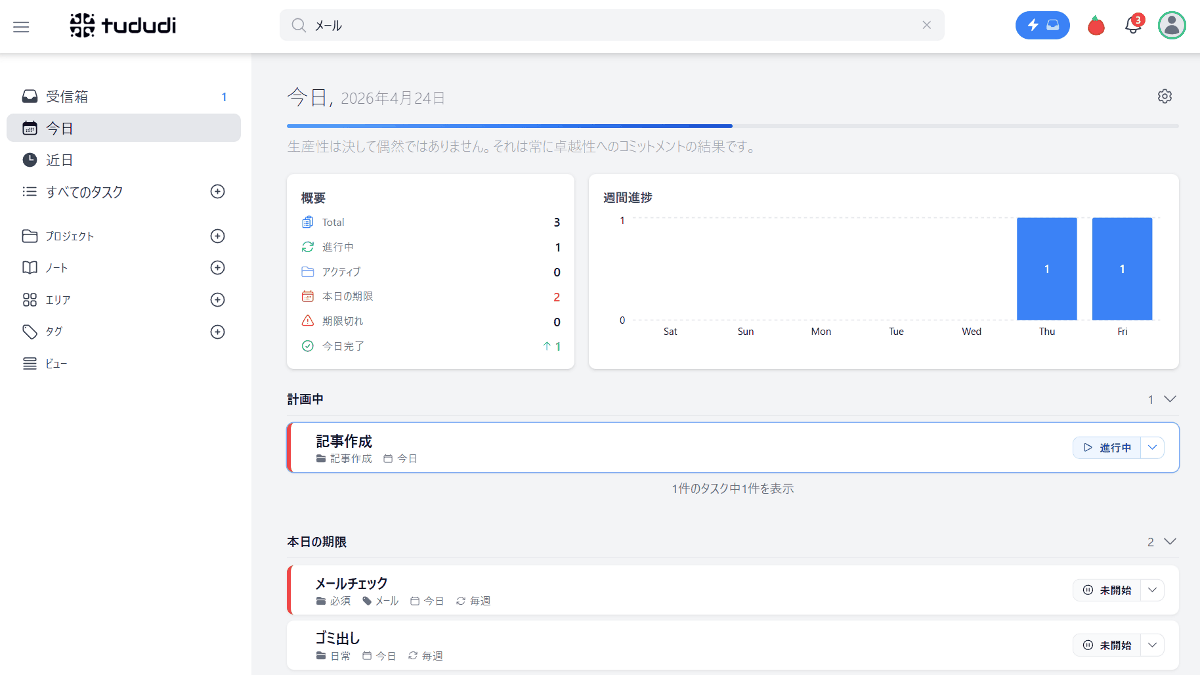Open the profile avatar icon
This screenshot has height=675, width=1200.
[x=1171, y=25]
